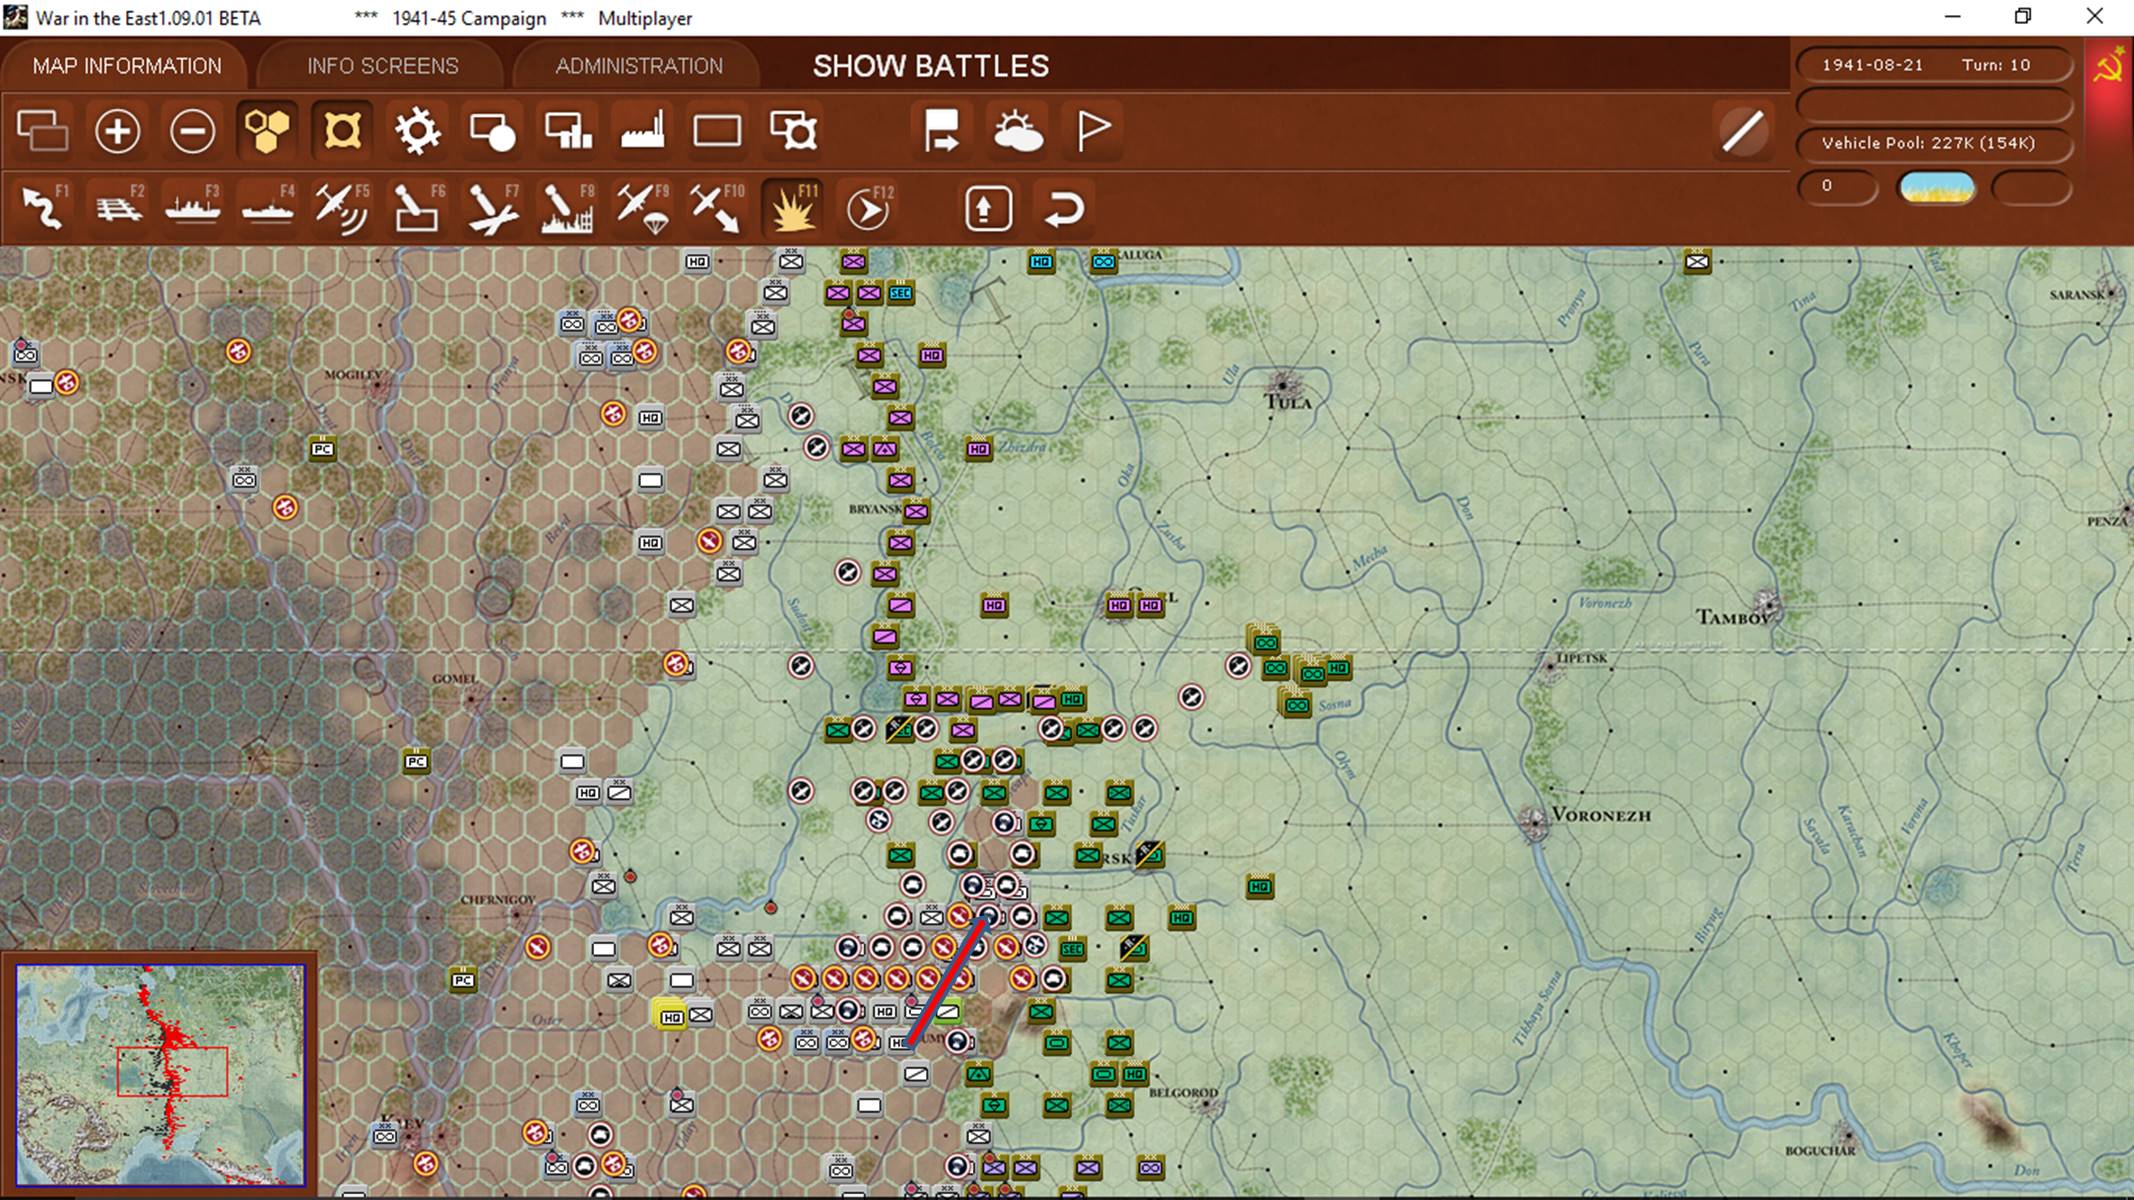The image size is (2134, 1200).
Task: Click the Tambov city label
Action: pyautogui.click(x=1734, y=617)
